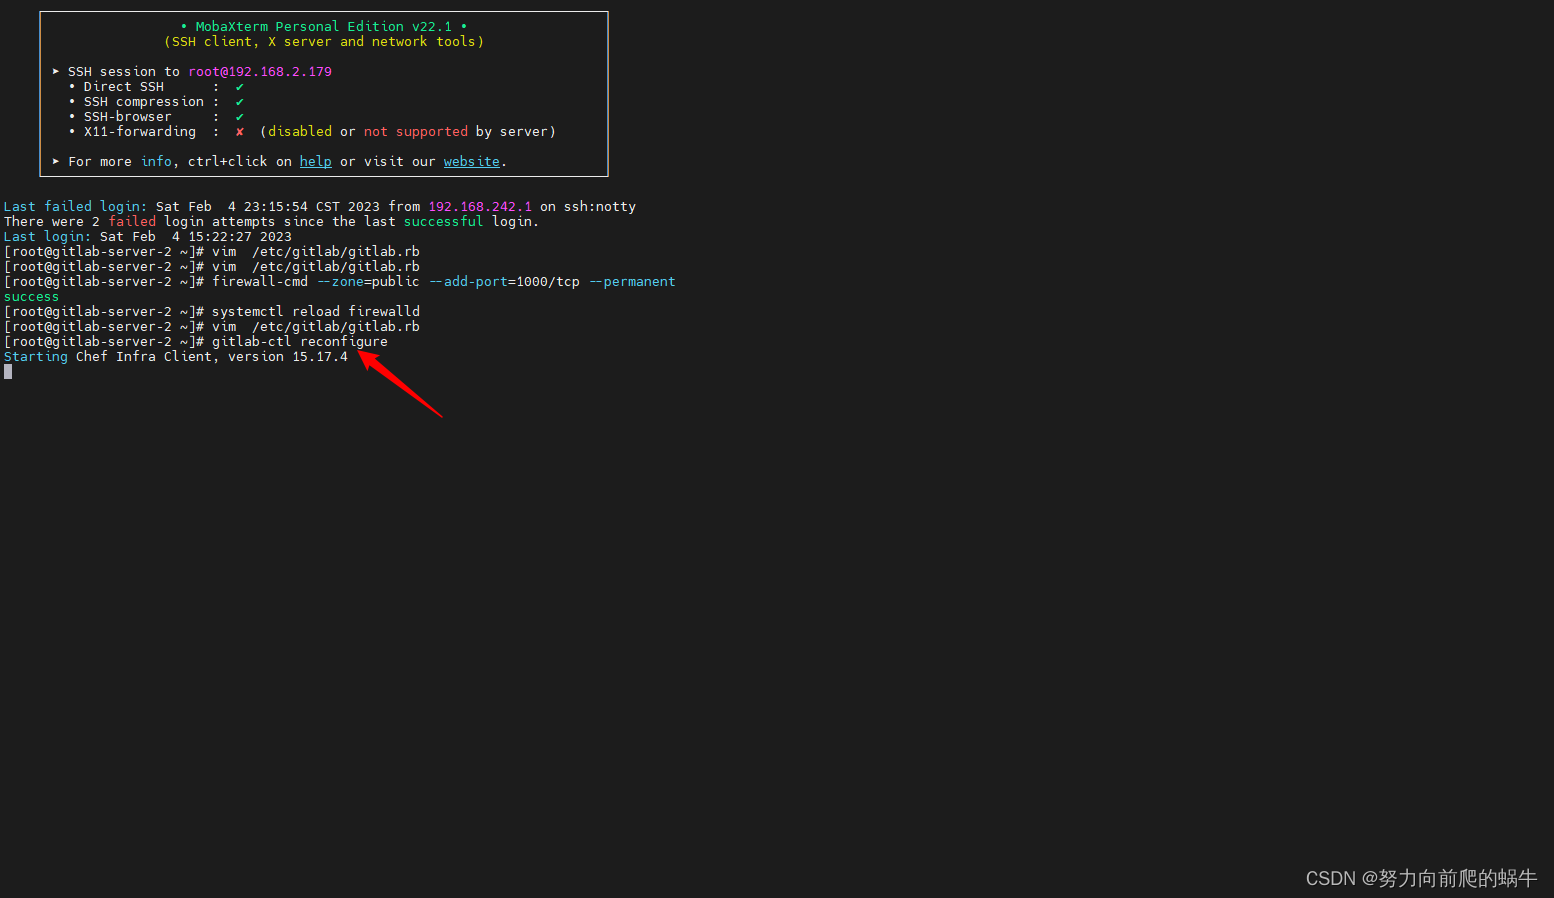Screen dimensions: 1554x898
Task: Click the 'gitlab-ctl reconfigure' command
Action: click(x=300, y=341)
